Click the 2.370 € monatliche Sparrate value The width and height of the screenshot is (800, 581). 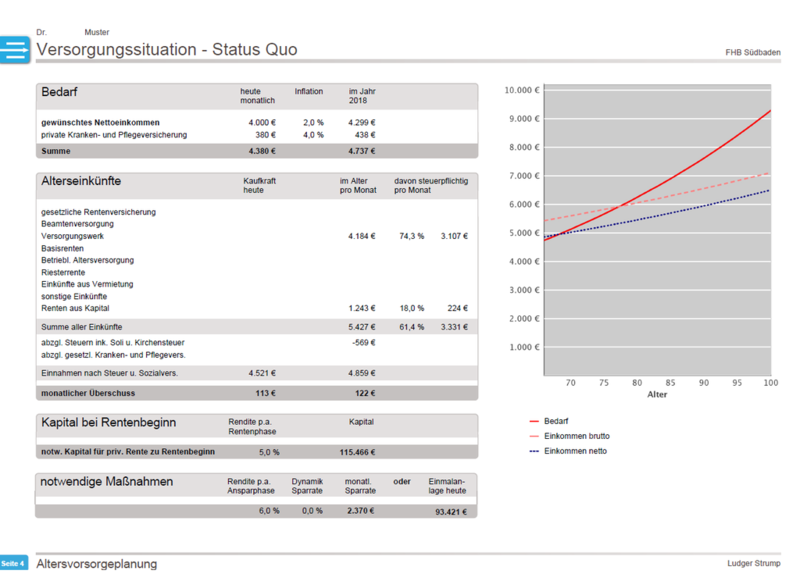[361, 511]
